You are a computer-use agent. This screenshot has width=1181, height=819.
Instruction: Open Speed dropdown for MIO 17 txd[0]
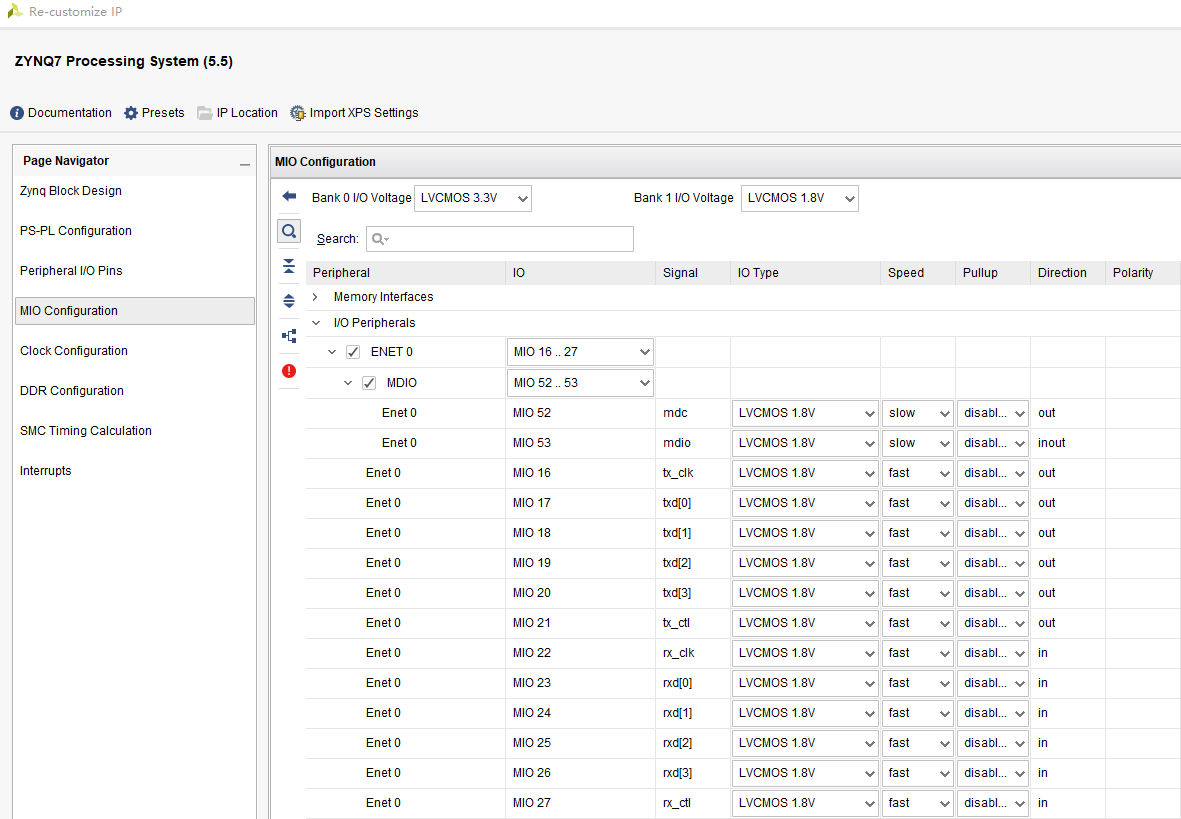click(917, 503)
